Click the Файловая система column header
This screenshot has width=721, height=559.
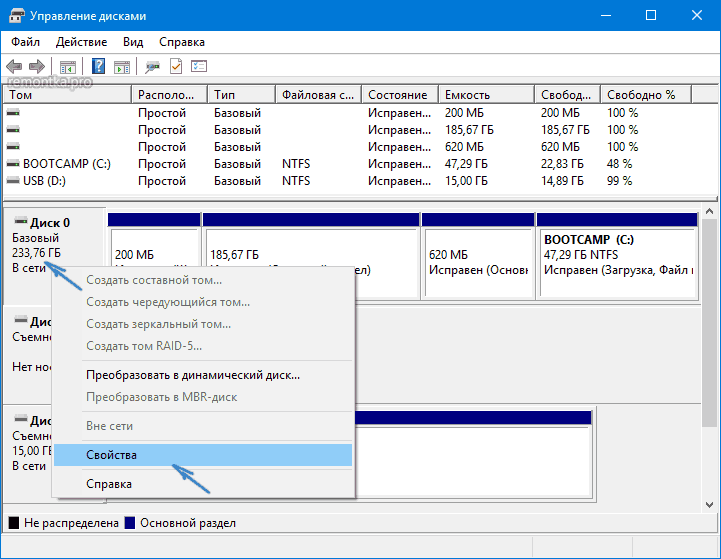click(318, 95)
